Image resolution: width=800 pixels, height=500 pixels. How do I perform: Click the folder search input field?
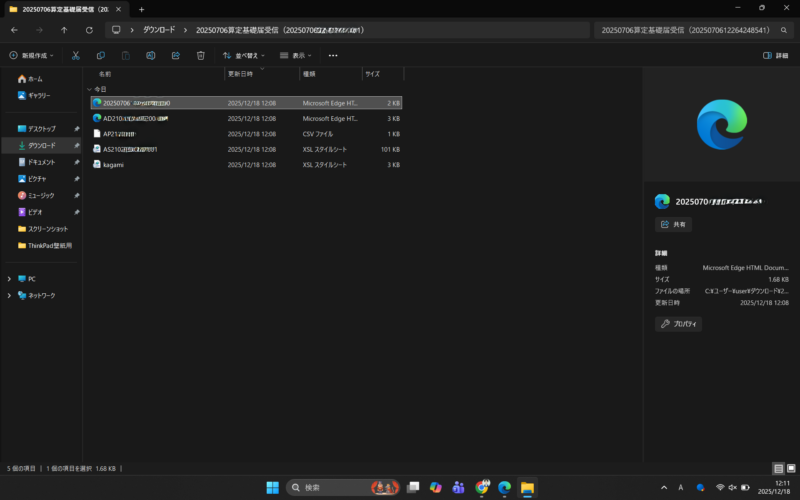[x=690, y=30]
